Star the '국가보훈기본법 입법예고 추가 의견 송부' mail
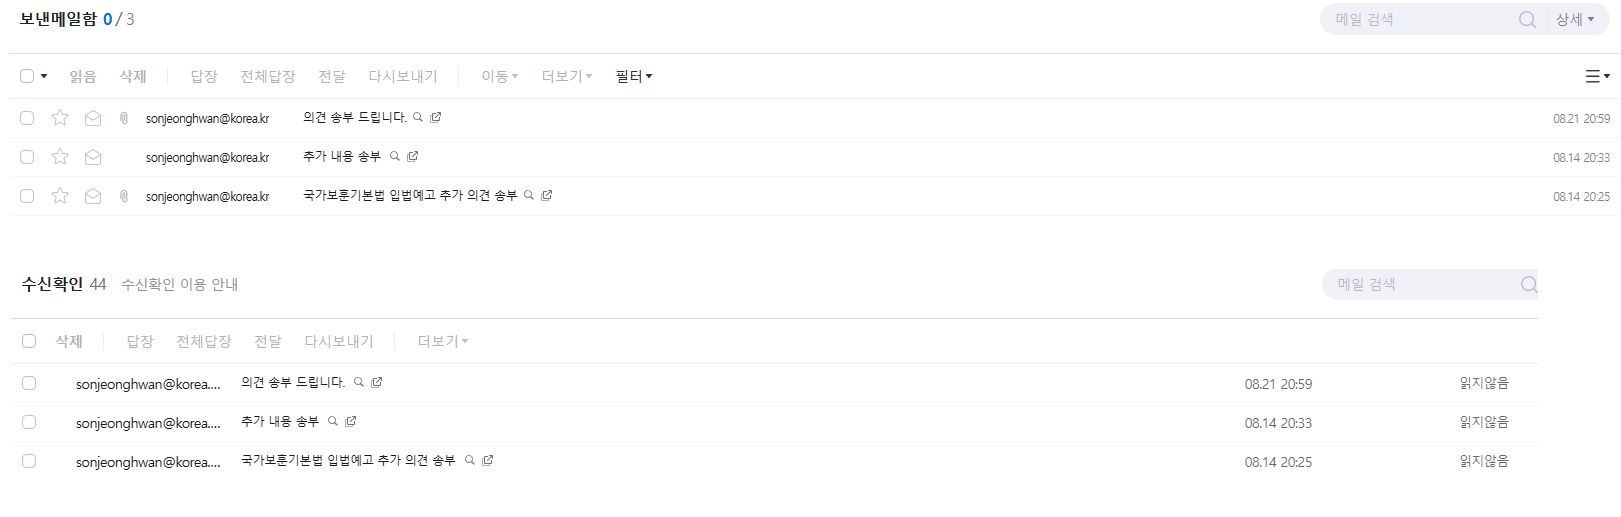This screenshot has width=1621, height=517. [60, 196]
